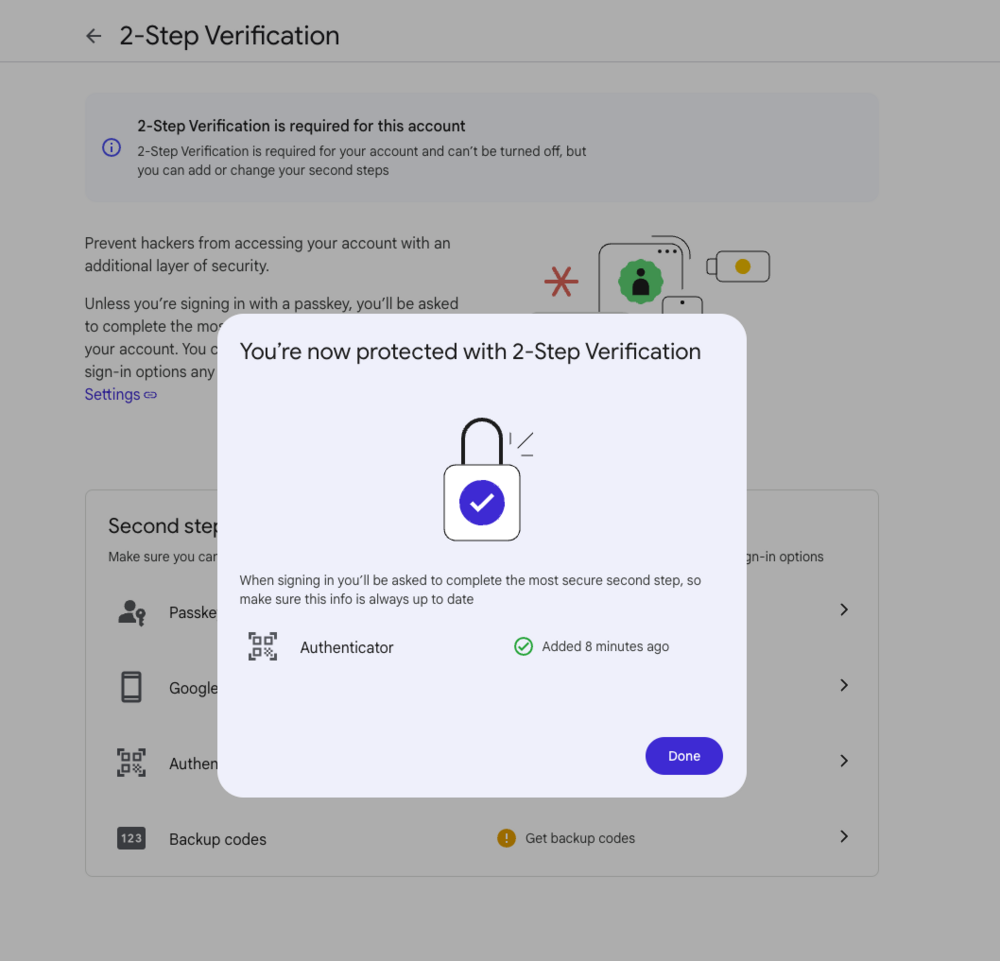Screen dimensions: 1000x961
Task: Click the security key illustration at top right
Action: click(x=738, y=267)
